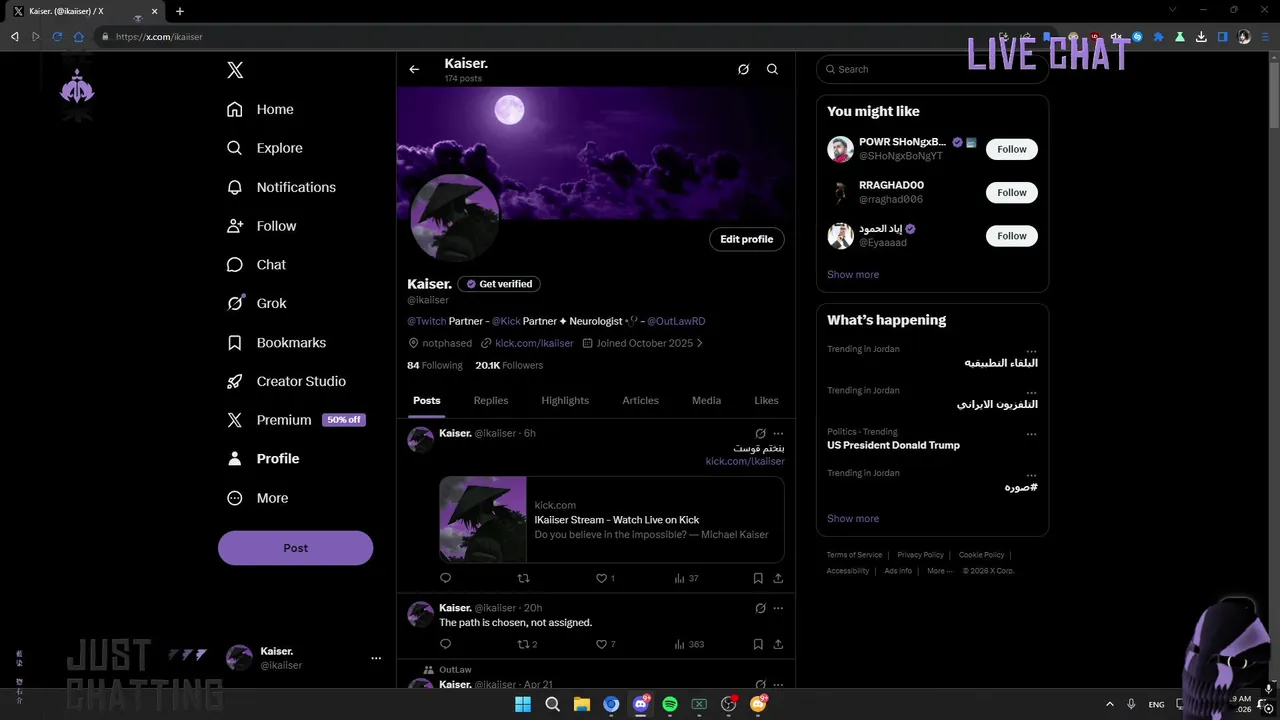Open Discord from the taskbar
Image resolution: width=1280 pixels, height=720 pixels.
point(641,704)
